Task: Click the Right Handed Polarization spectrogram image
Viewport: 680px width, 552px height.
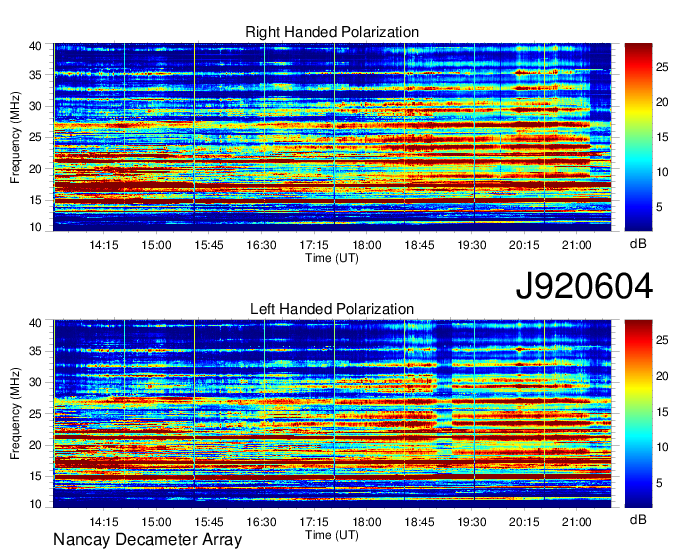Action: tap(332, 137)
